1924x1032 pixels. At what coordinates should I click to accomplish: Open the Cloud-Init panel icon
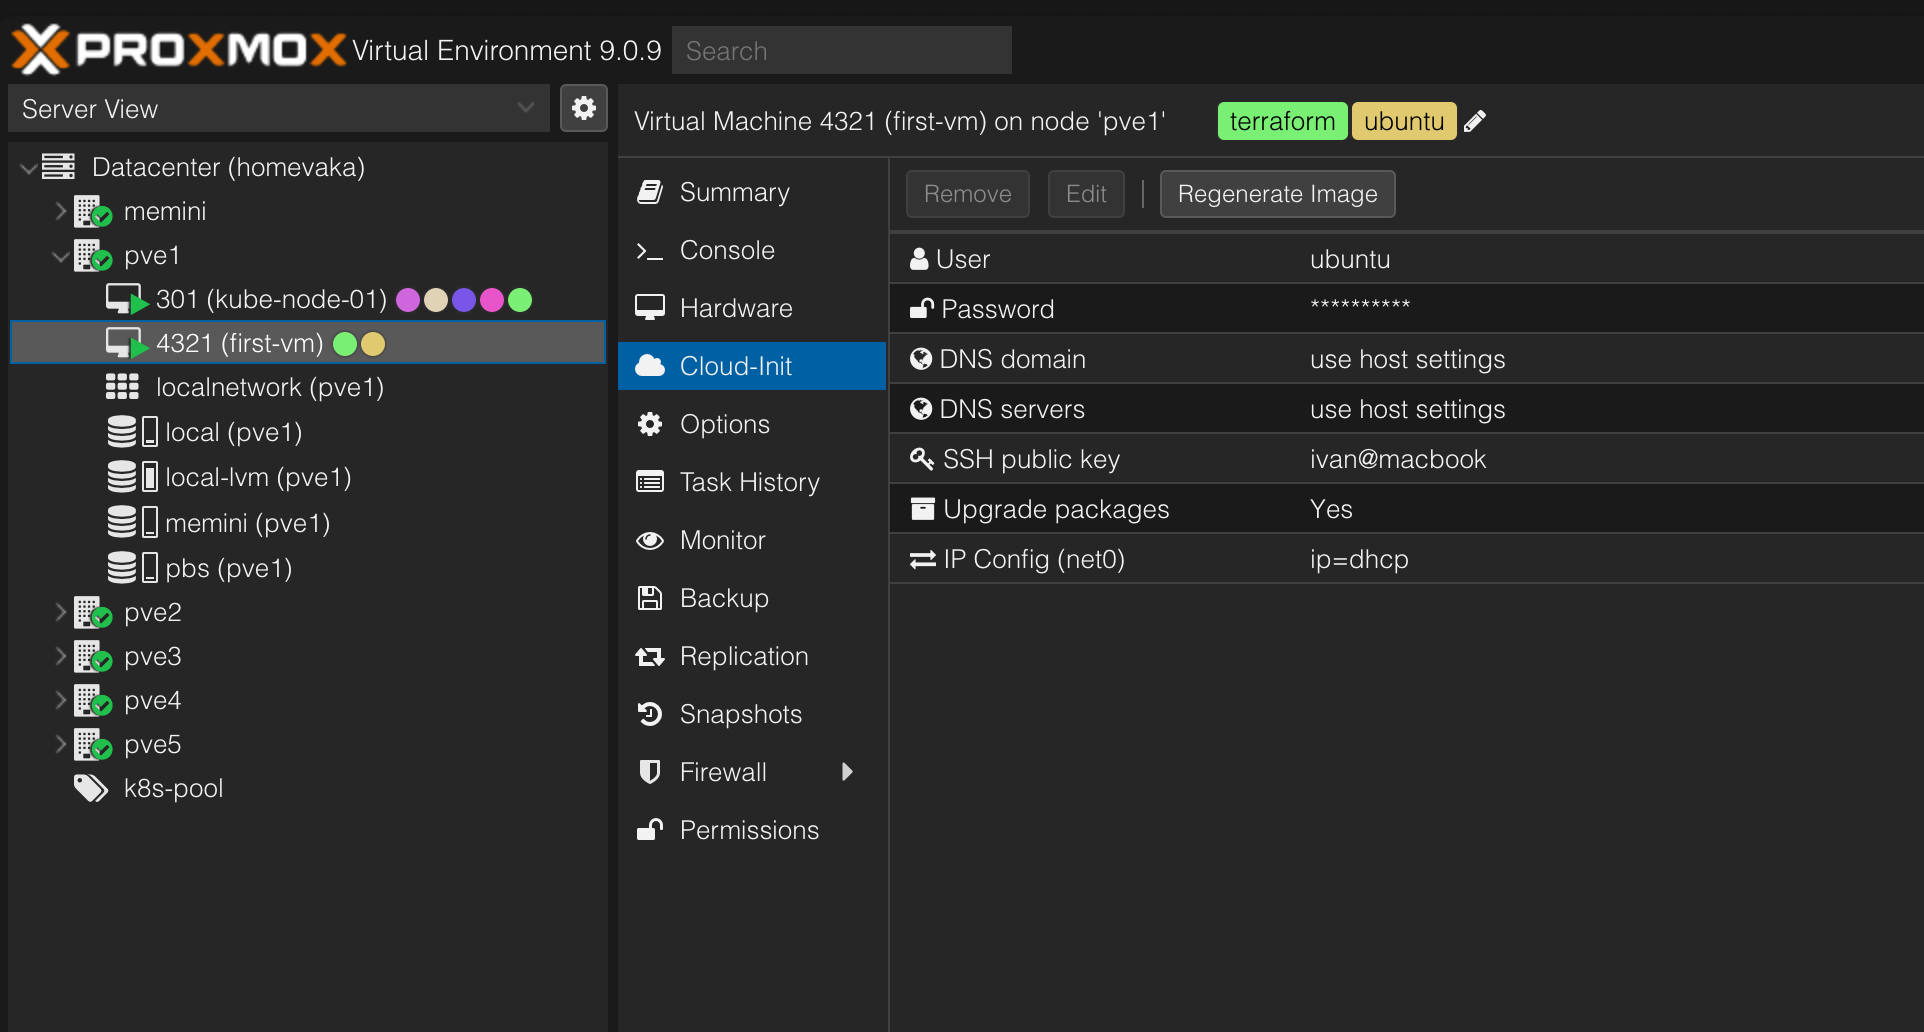tap(650, 366)
